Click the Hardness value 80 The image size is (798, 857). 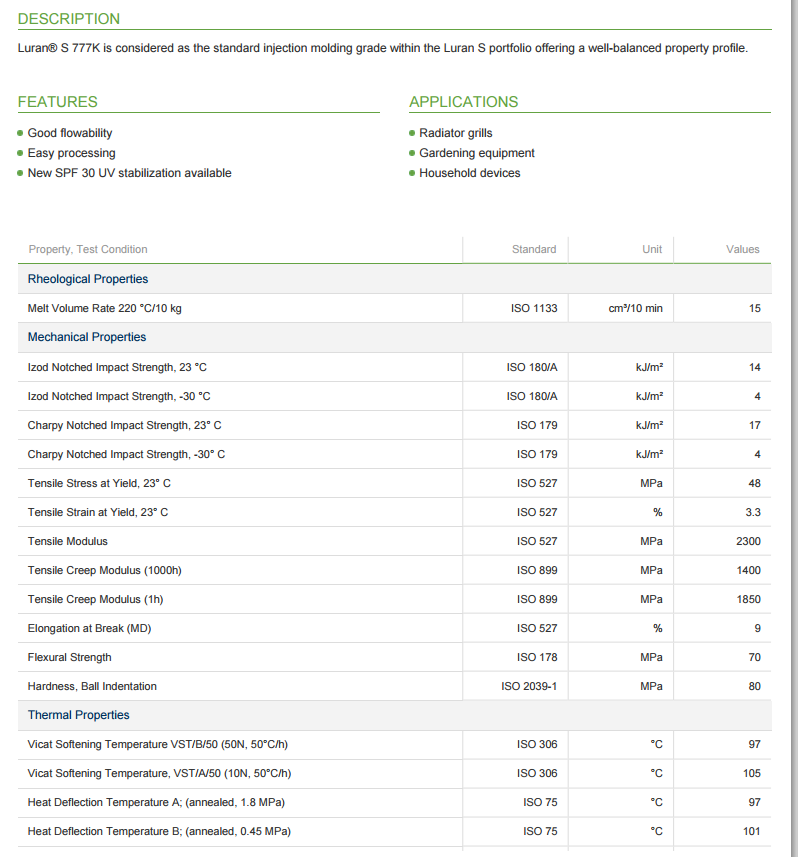click(755, 686)
